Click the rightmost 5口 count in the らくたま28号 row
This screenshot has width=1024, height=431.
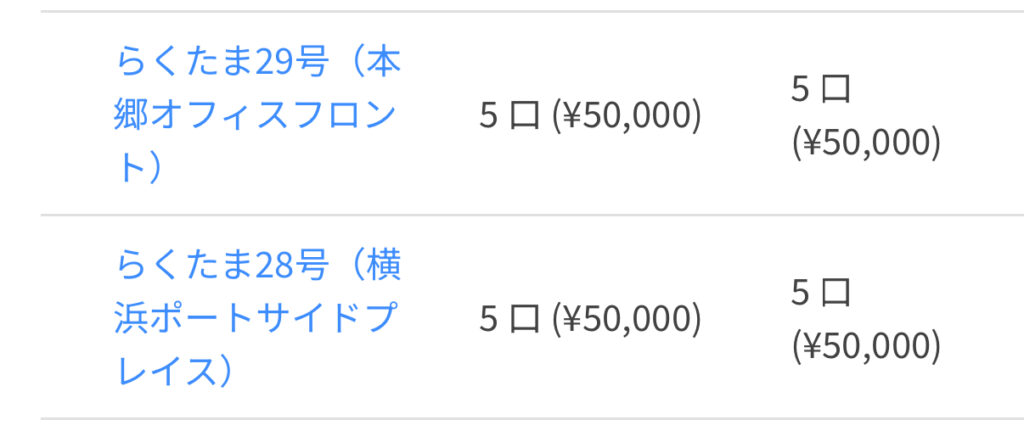tap(821, 293)
